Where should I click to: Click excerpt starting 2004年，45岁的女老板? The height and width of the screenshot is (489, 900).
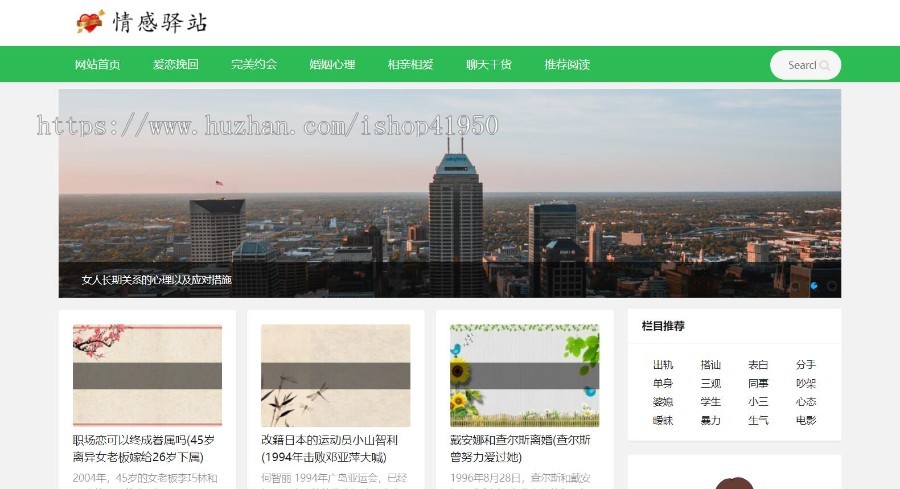point(145,481)
